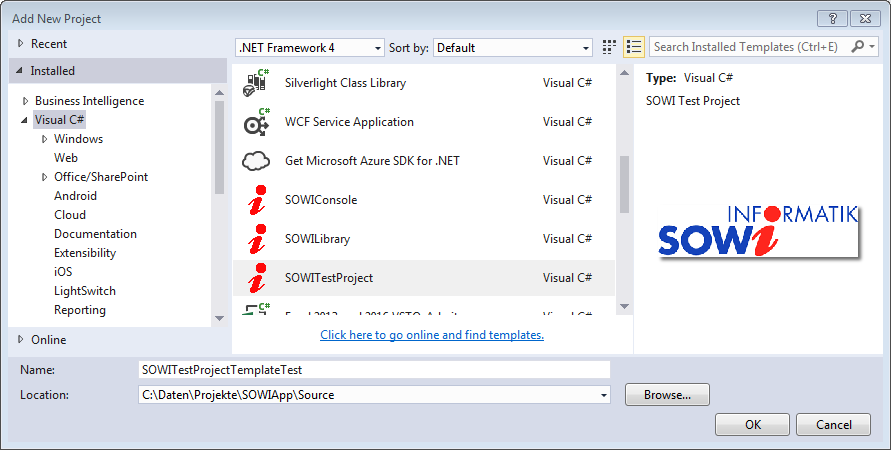Select the Silverlight Class Library name
This screenshot has height=450, width=891.
click(x=345, y=83)
